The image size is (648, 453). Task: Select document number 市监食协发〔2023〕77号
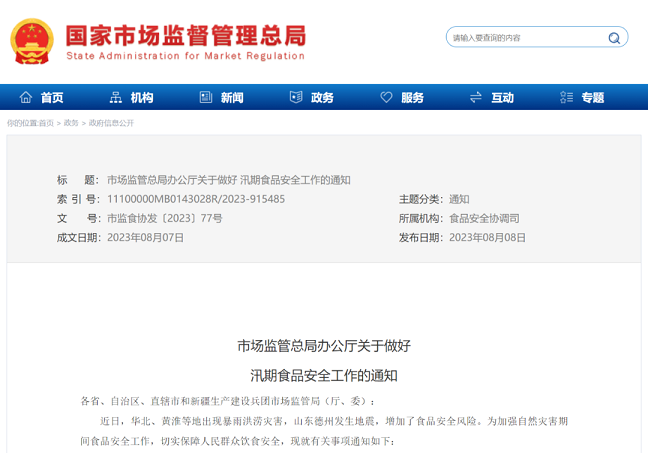(x=164, y=218)
